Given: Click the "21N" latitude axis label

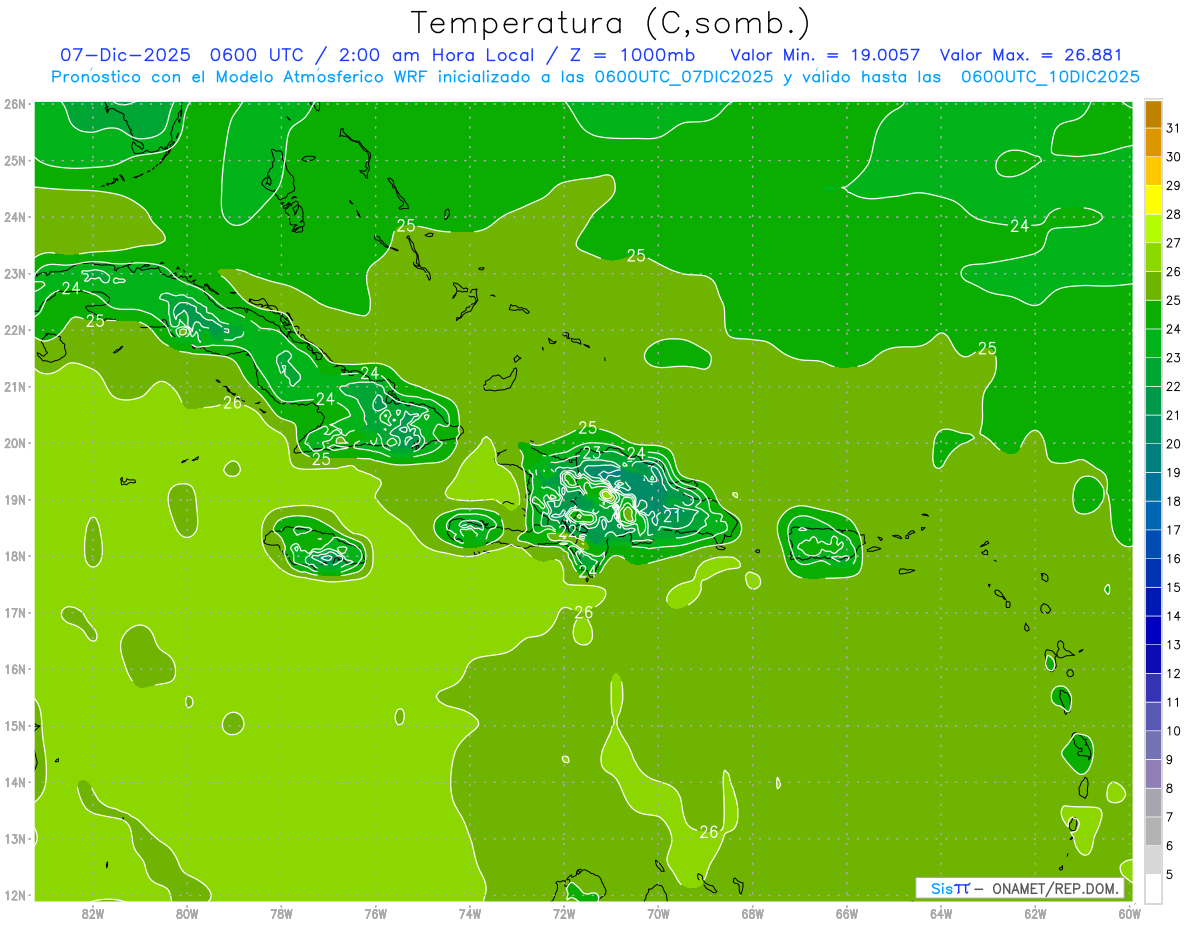Looking at the screenshot, I should coord(15,386).
